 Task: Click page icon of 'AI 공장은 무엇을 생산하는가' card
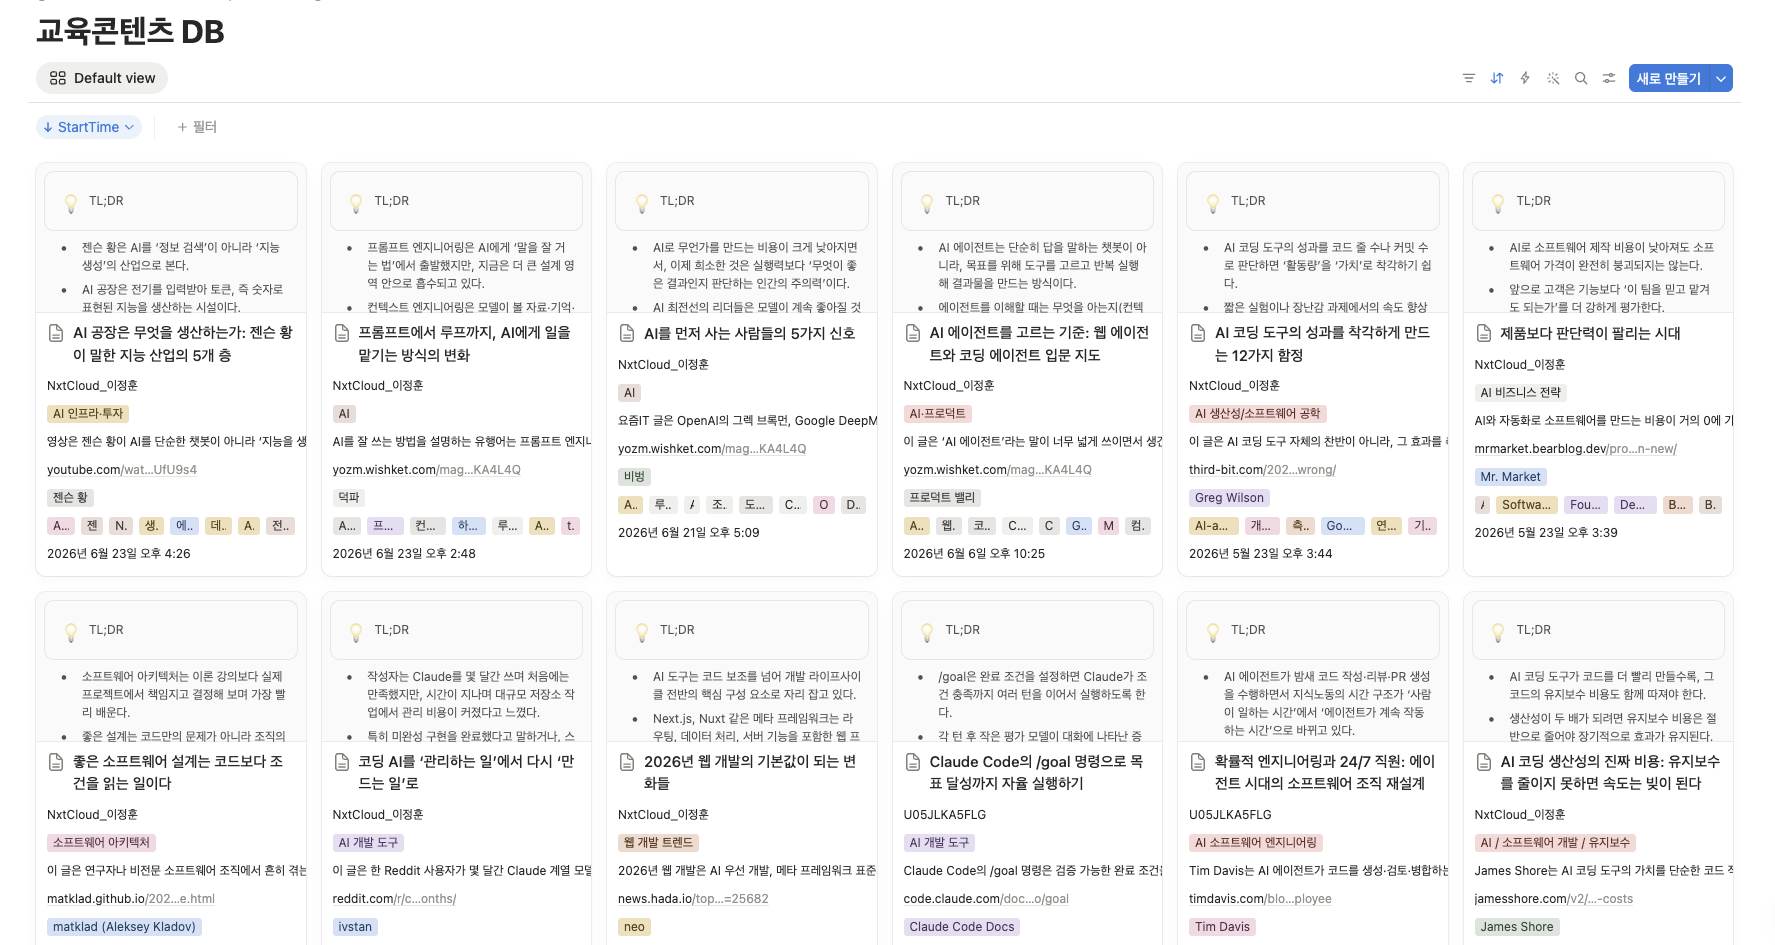point(57,333)
